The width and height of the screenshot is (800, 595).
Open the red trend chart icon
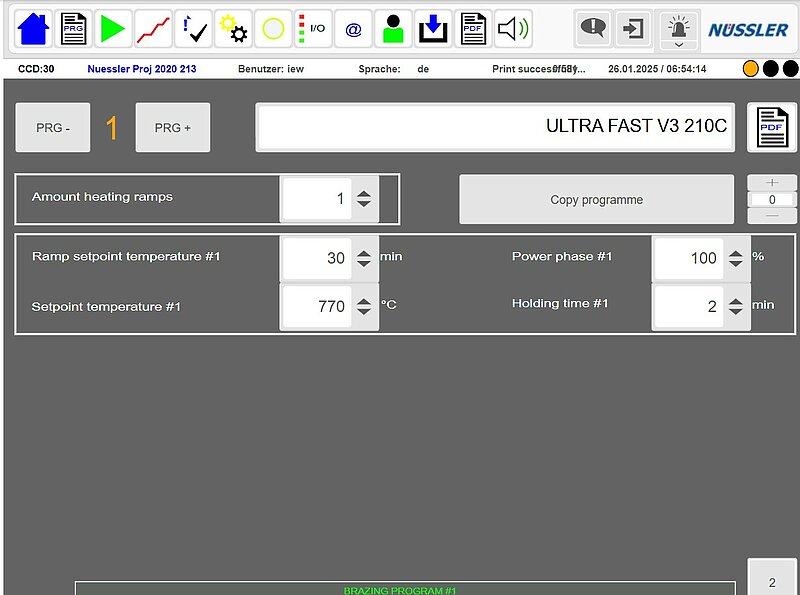tap(153, 29)
